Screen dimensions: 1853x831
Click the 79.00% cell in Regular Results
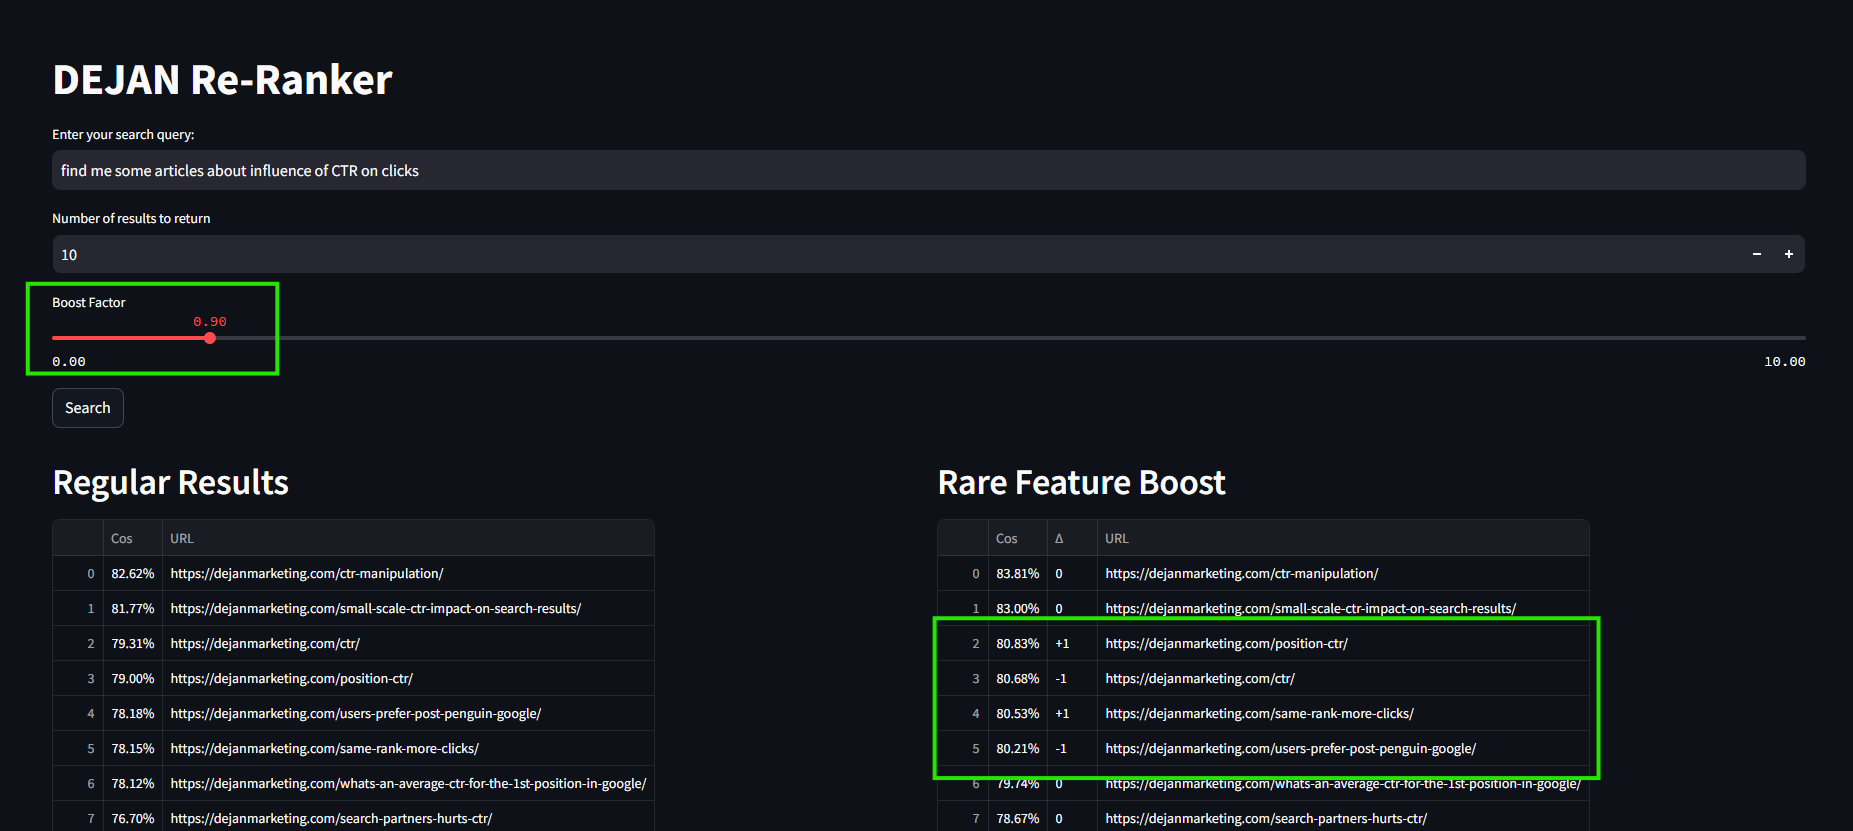click(133, 679)
